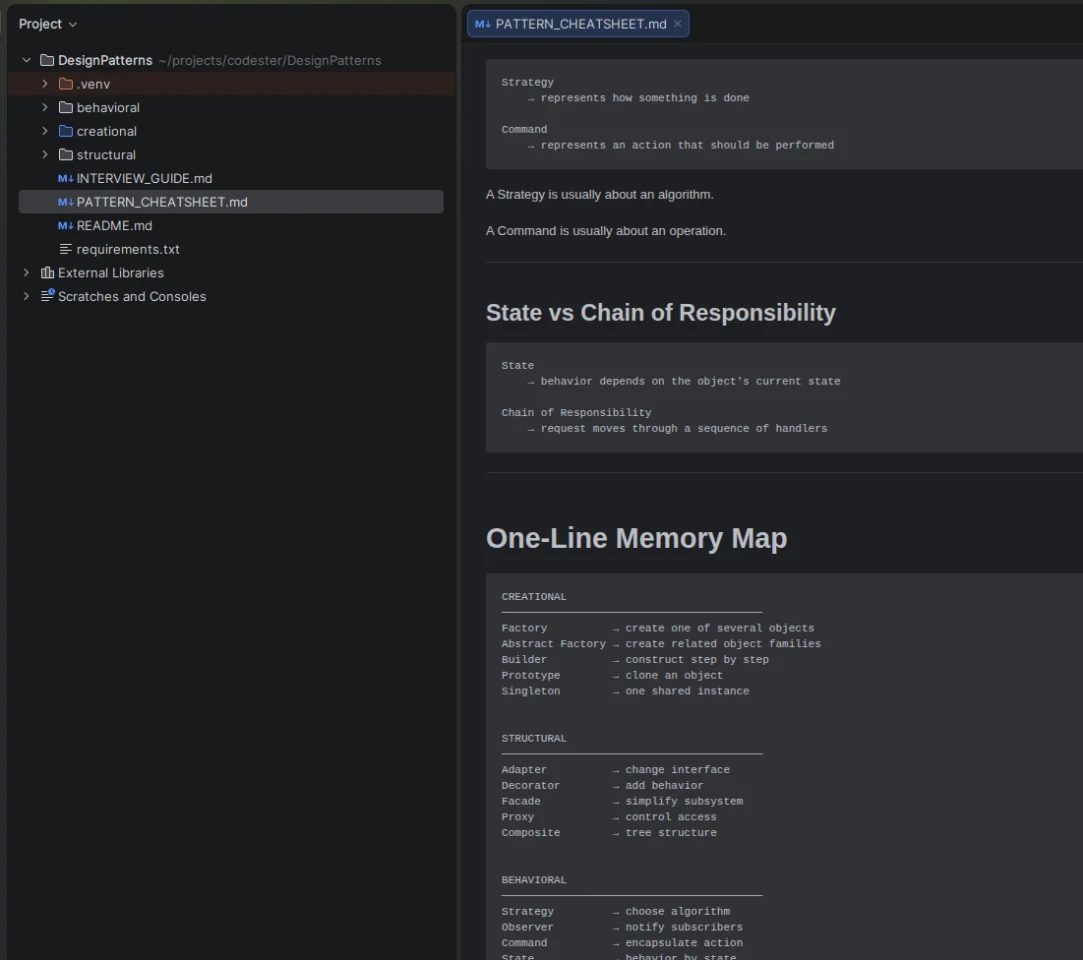Click the One-Line Memory Map heading

(636, 537)
